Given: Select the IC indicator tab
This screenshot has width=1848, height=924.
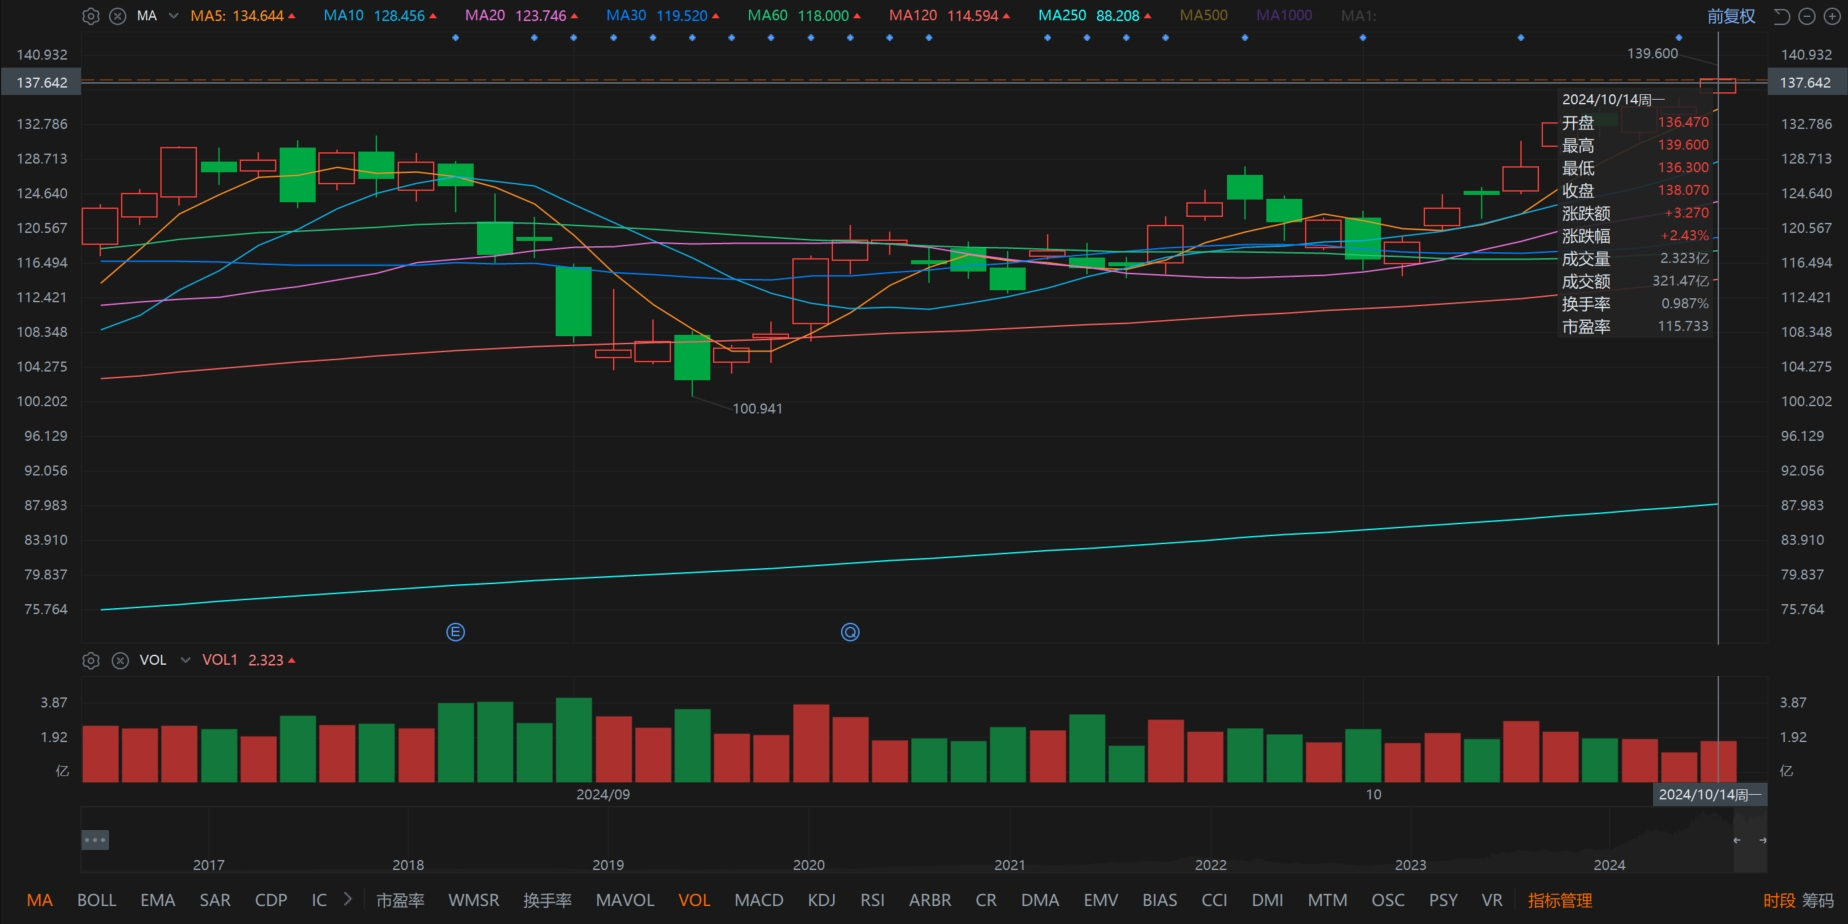Looking at the screenshot, I should (319, 900).
